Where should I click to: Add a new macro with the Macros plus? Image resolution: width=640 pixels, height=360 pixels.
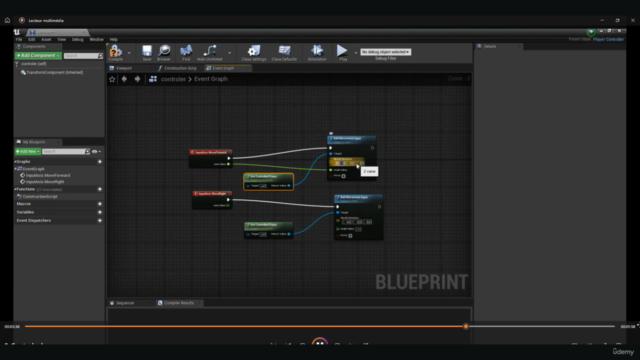[x=100, y=204]
